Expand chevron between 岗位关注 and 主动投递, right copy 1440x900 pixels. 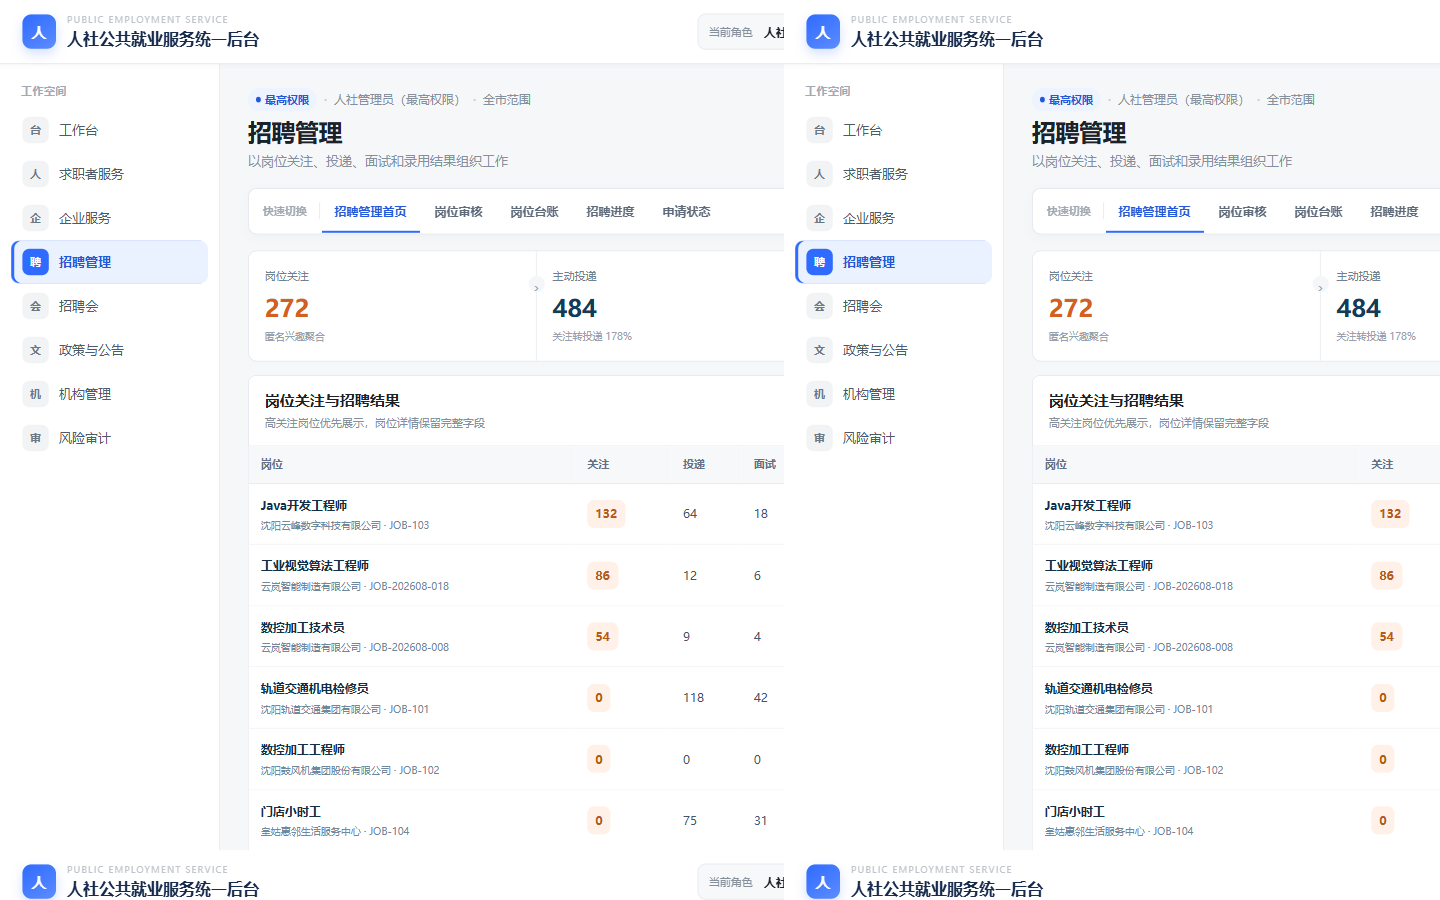[1320, 288]
